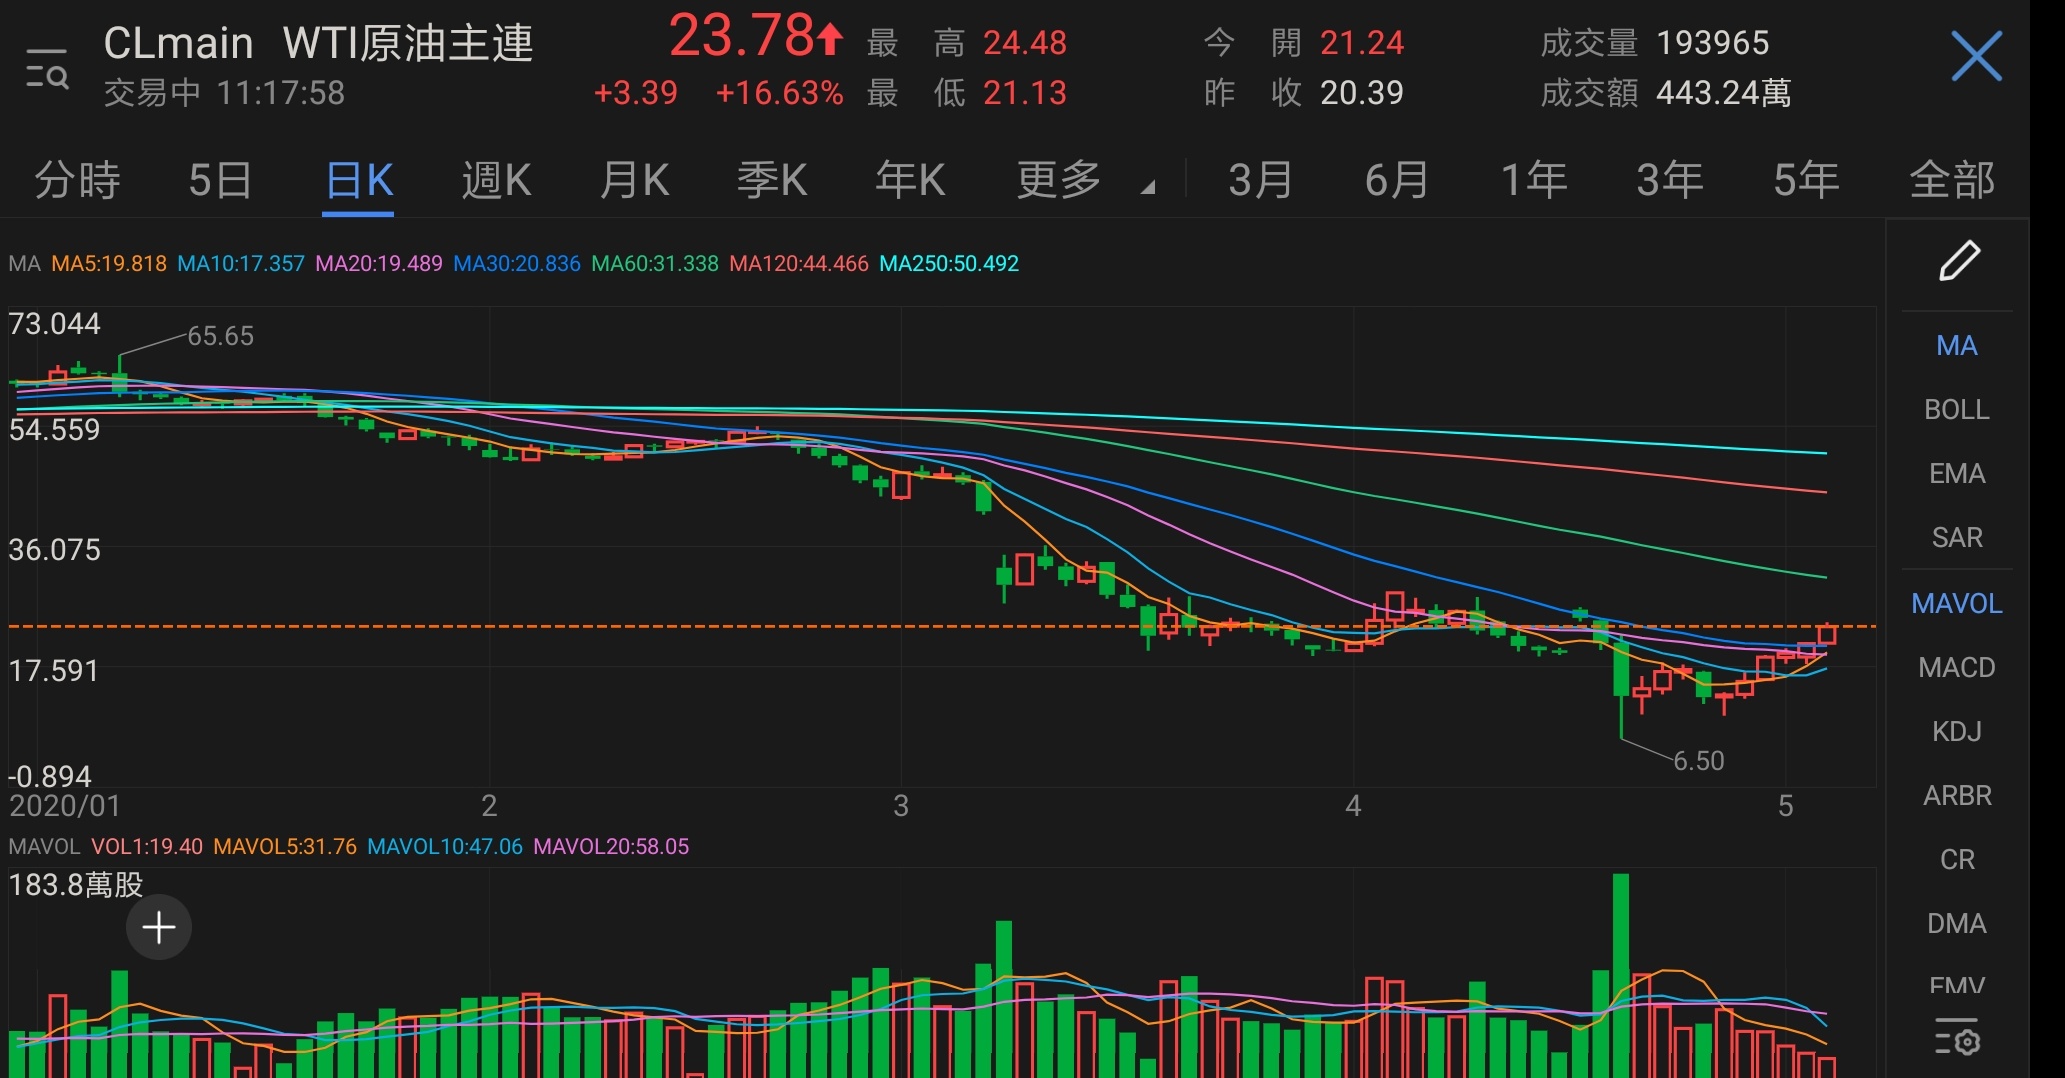
Task: Set range to 1年
Action: 1533,181
